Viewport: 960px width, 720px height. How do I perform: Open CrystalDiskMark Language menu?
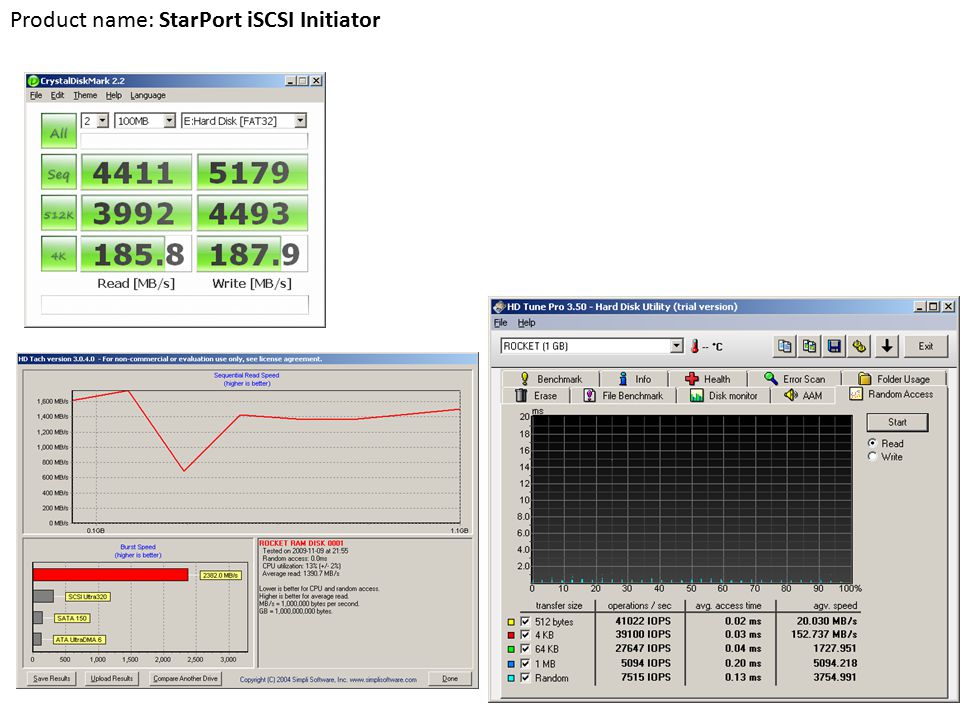pos(148,96)
